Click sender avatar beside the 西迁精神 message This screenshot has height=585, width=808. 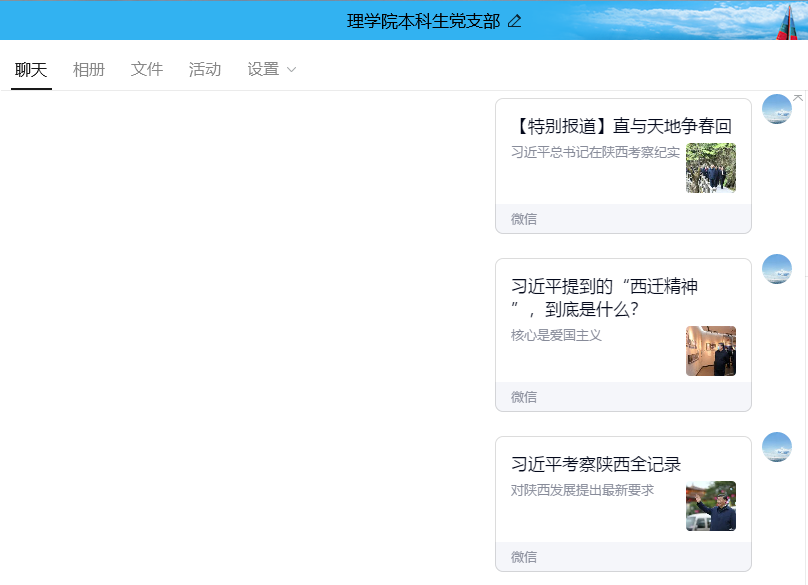pyautogui.click(x=777, y=269)
